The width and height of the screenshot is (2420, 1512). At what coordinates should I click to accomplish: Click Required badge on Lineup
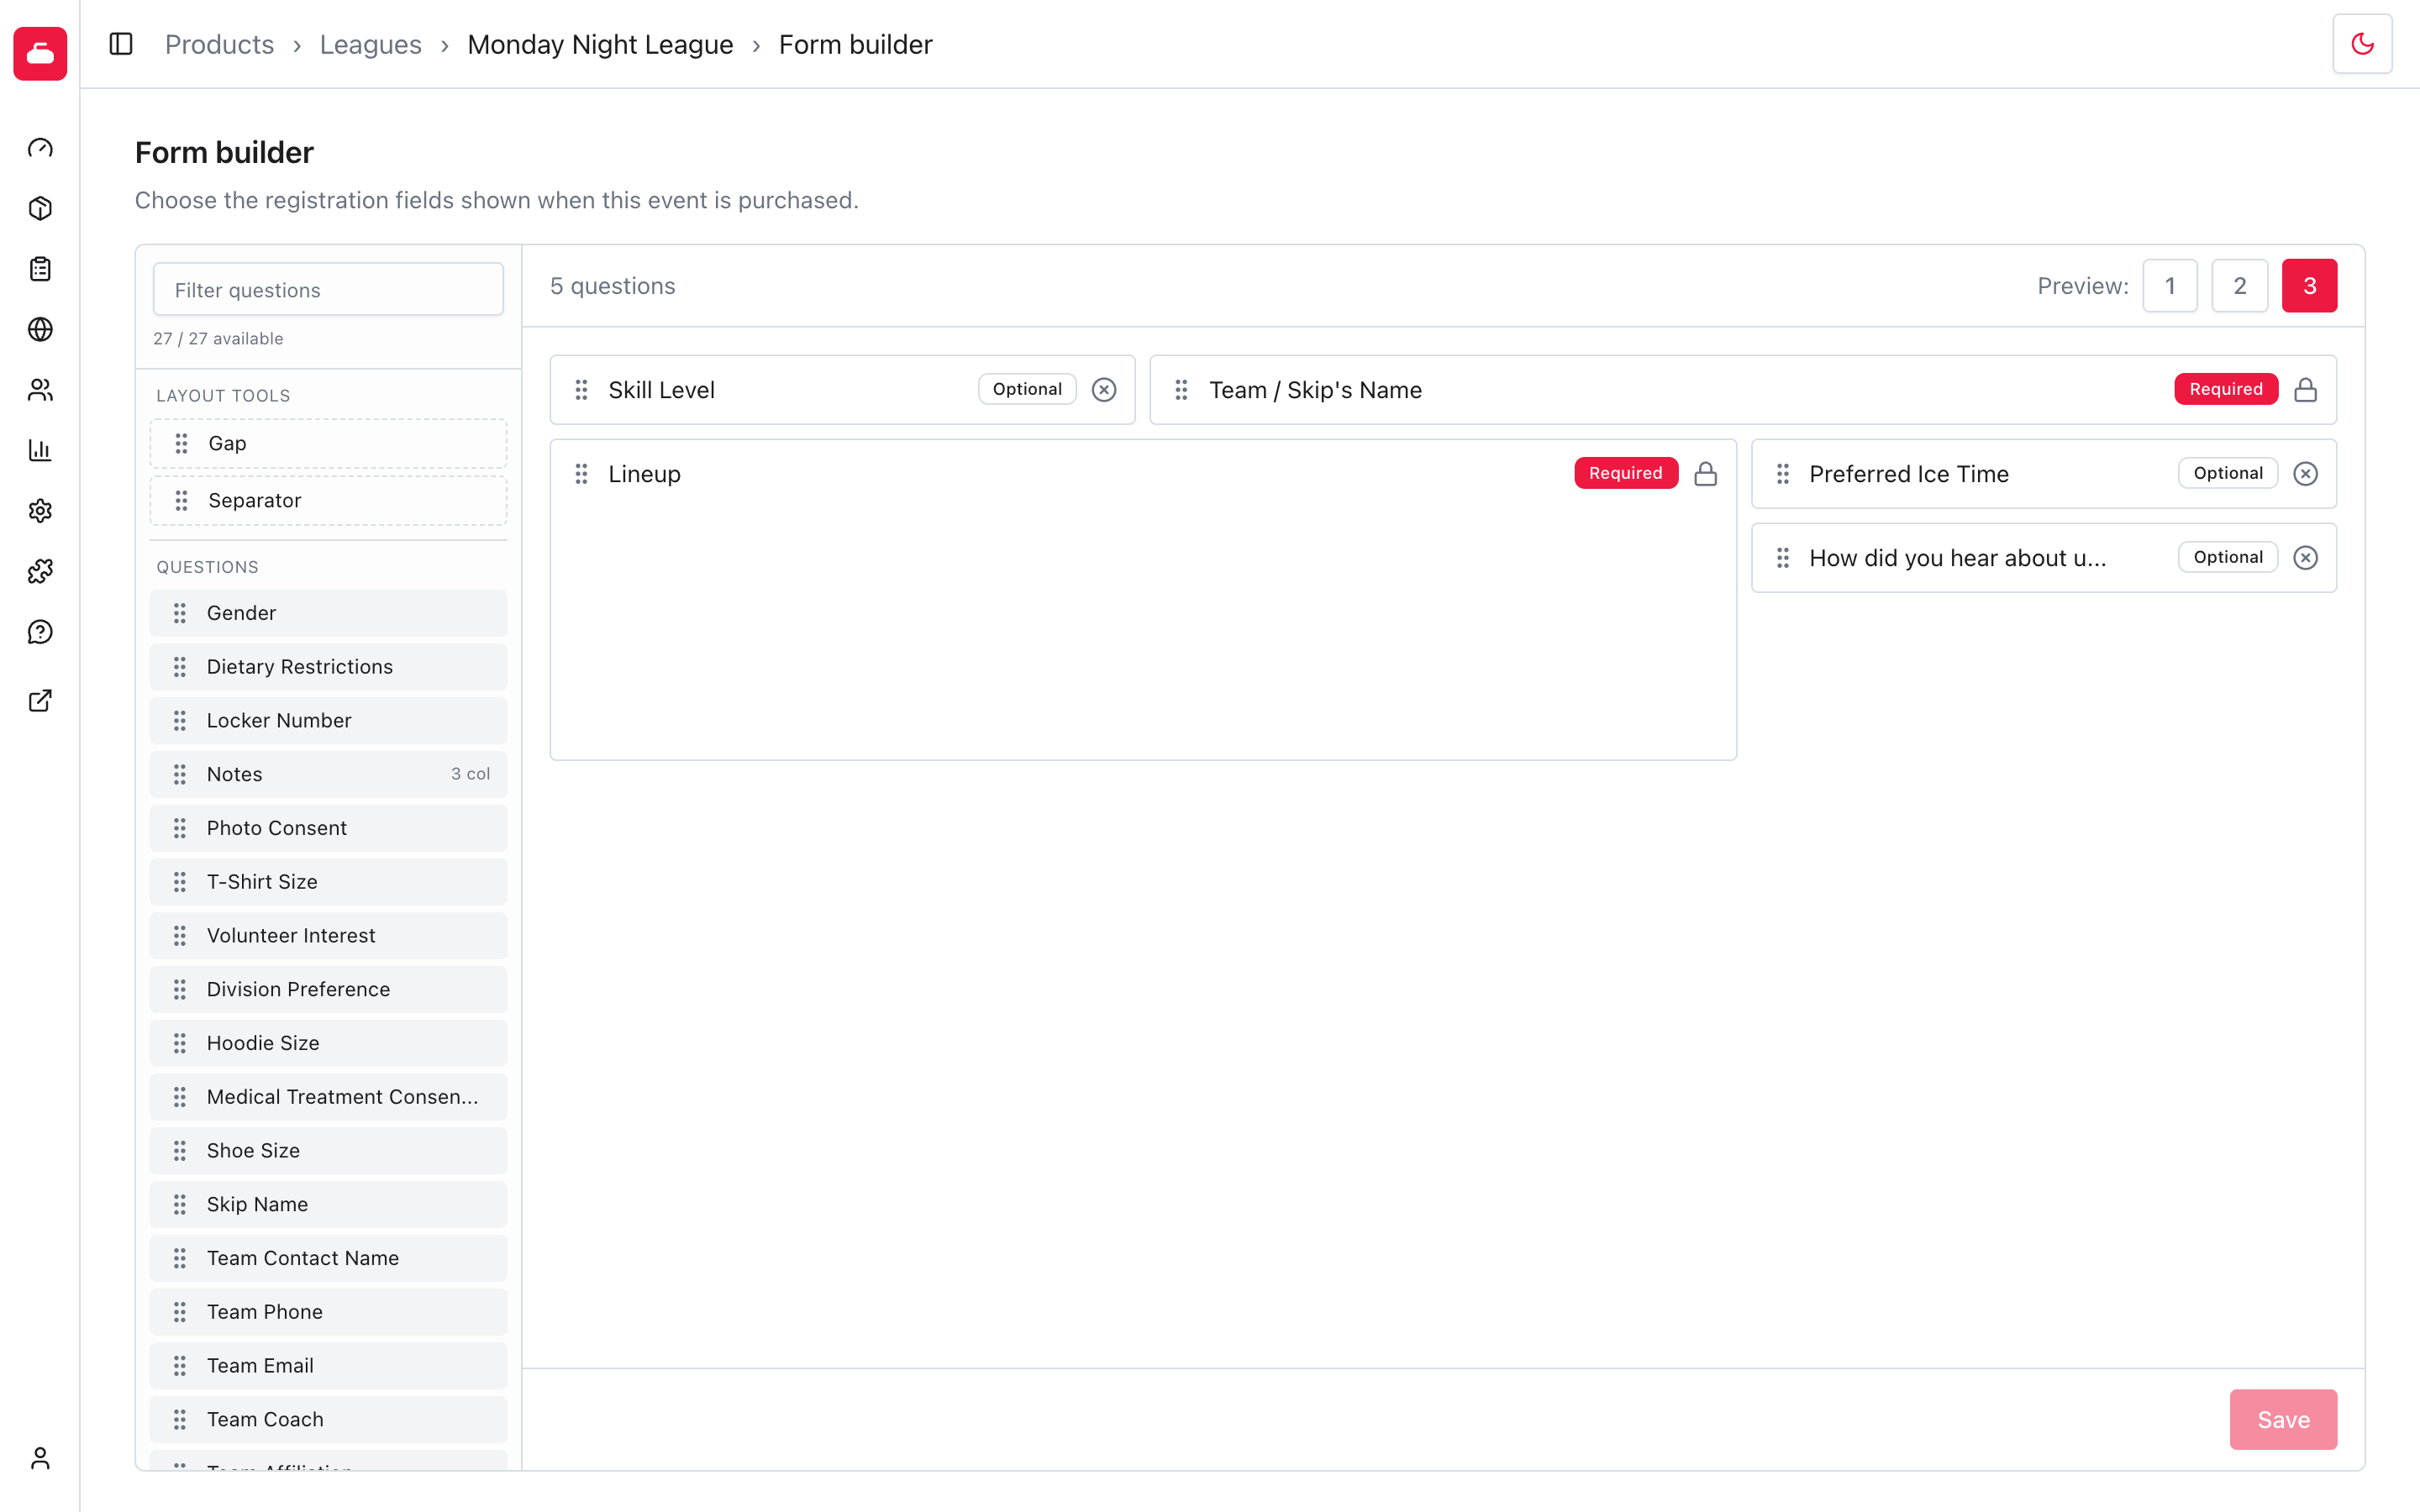pyautogui.click(x=1626, y=473)
